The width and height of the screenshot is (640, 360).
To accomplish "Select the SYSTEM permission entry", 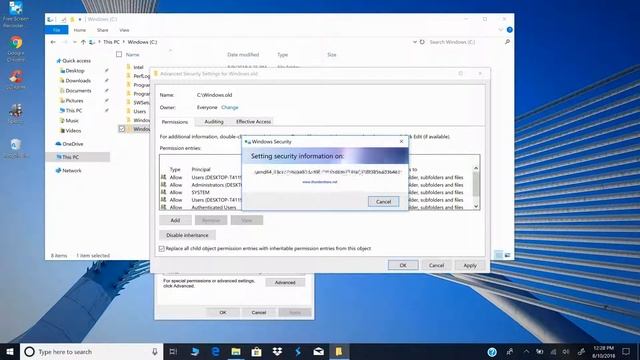I will [x=201, y=192].
